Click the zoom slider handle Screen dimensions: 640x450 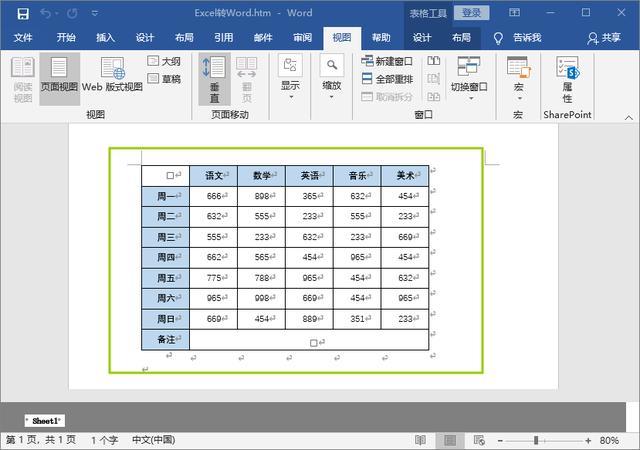click(x=536, y=440)
